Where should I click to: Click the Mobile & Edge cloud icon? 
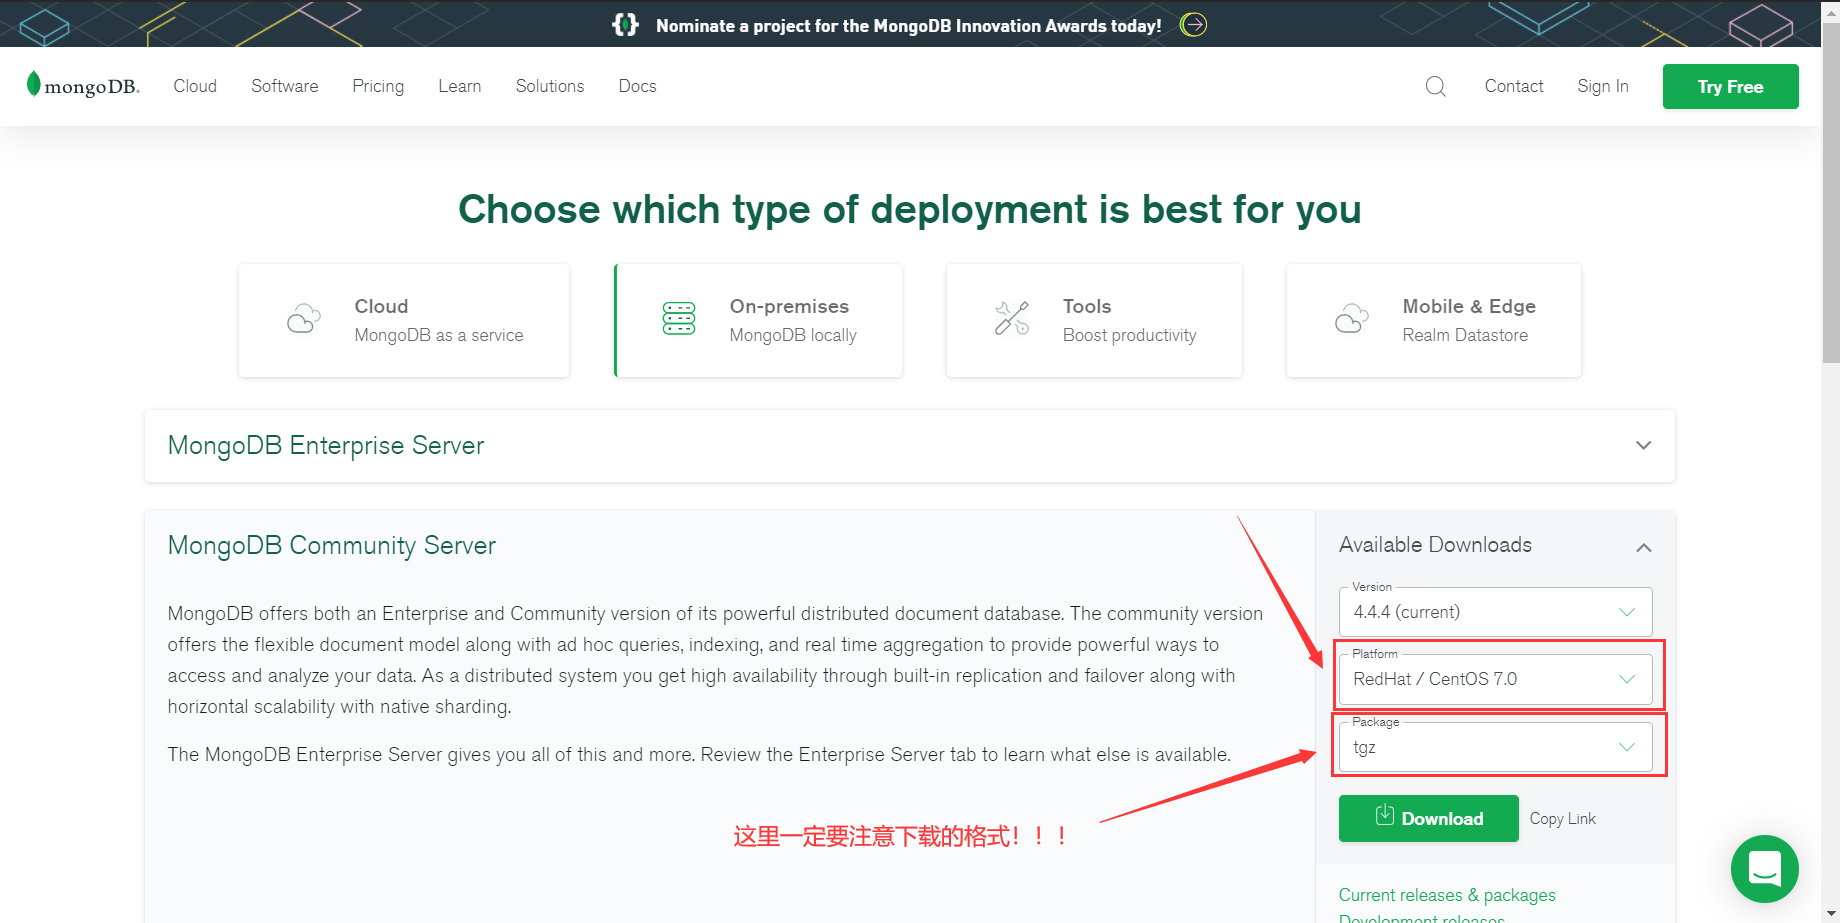pyautogui.click(x=1352, y=319)
